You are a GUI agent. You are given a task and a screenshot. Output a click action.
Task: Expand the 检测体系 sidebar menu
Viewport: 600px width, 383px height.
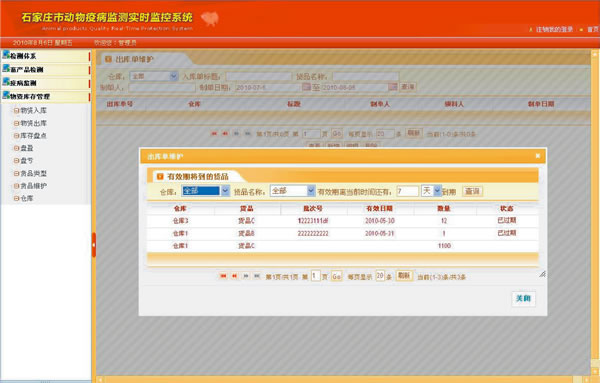point(46,56)
